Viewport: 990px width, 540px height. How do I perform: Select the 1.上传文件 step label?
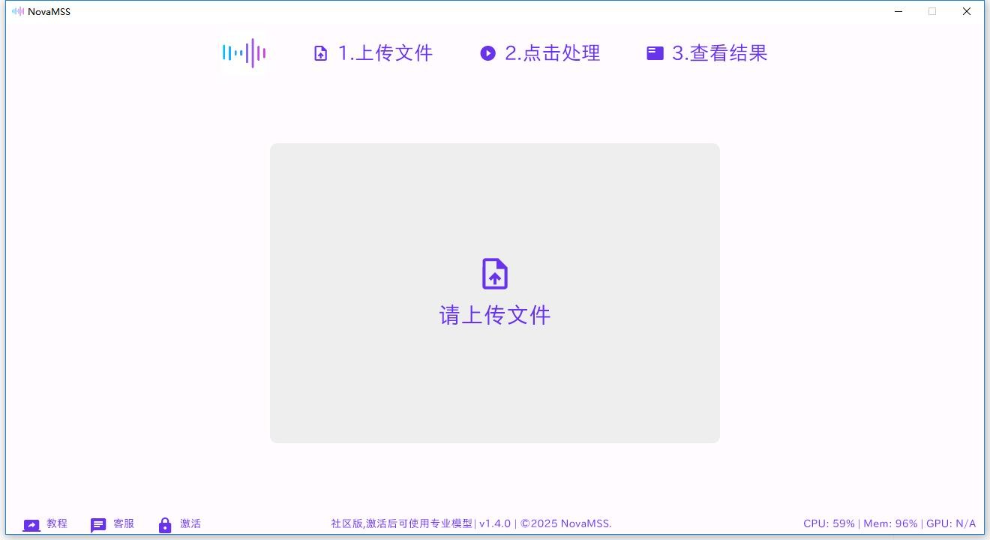(x=385, y=54)
